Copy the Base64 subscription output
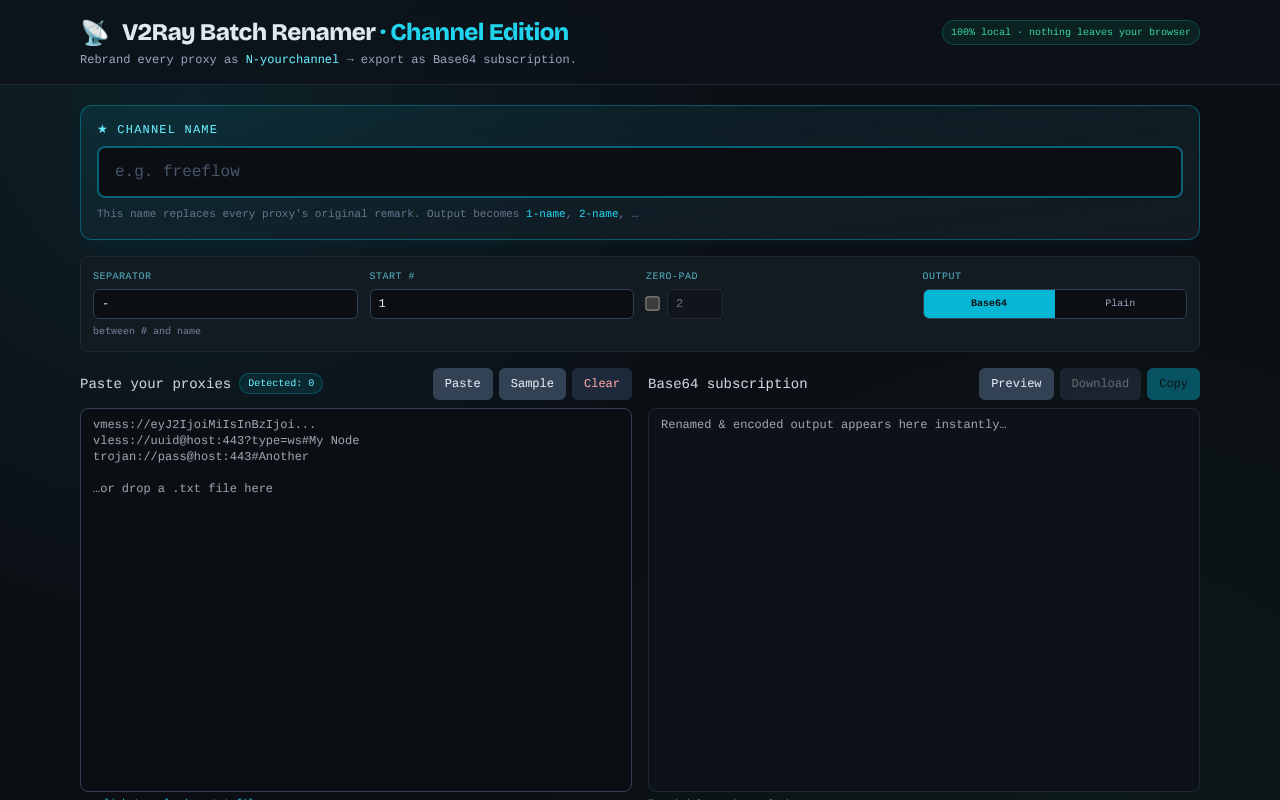The image size is (1280, 800). click(1173, 384)
